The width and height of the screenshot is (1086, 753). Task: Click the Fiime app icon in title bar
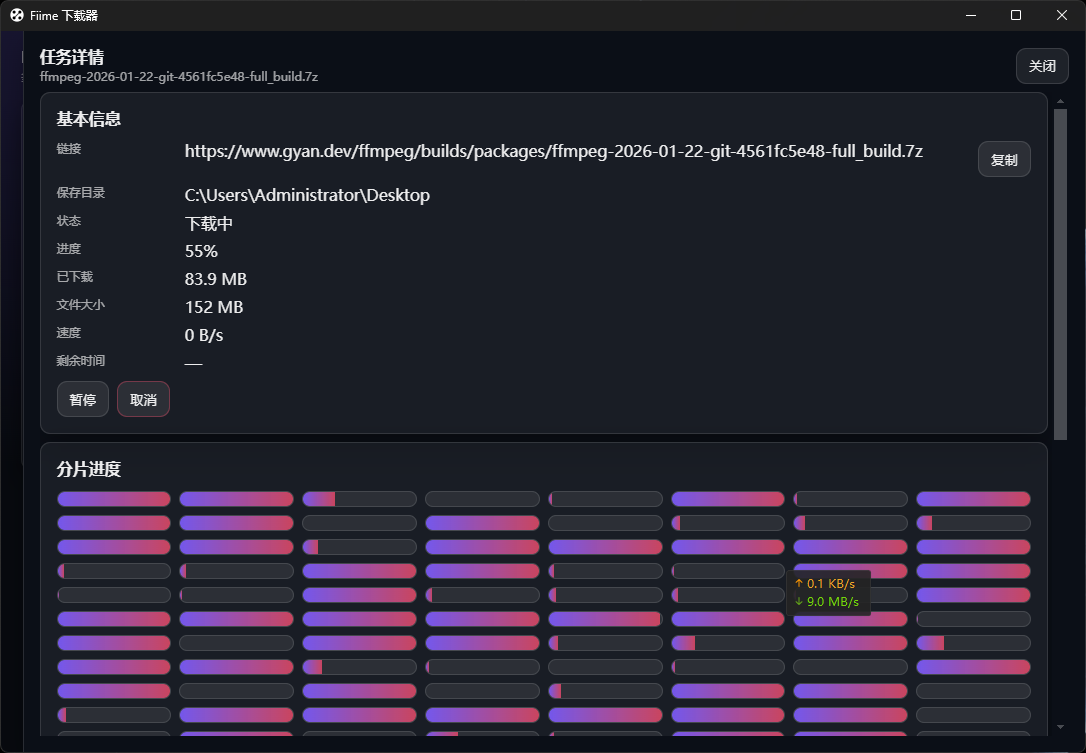click(17, 15)
